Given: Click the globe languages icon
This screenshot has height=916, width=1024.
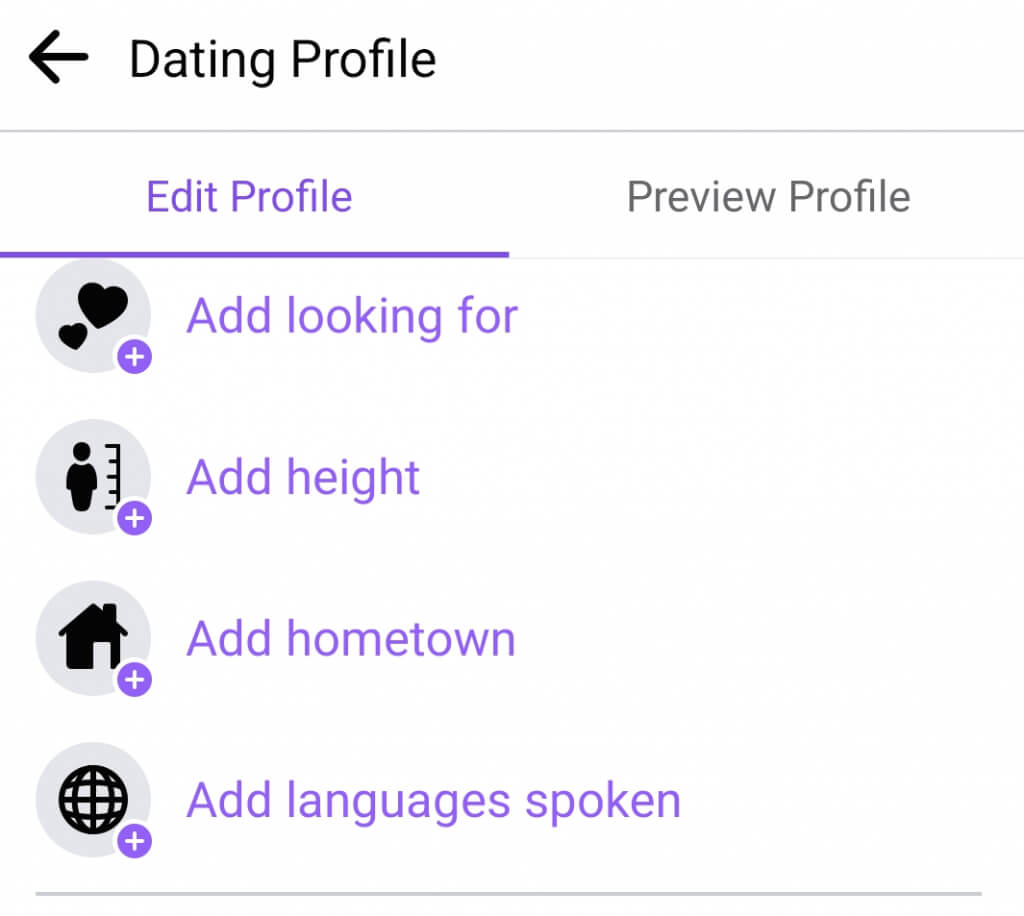Looking at the screenshot, I should [x=93, y=799].
